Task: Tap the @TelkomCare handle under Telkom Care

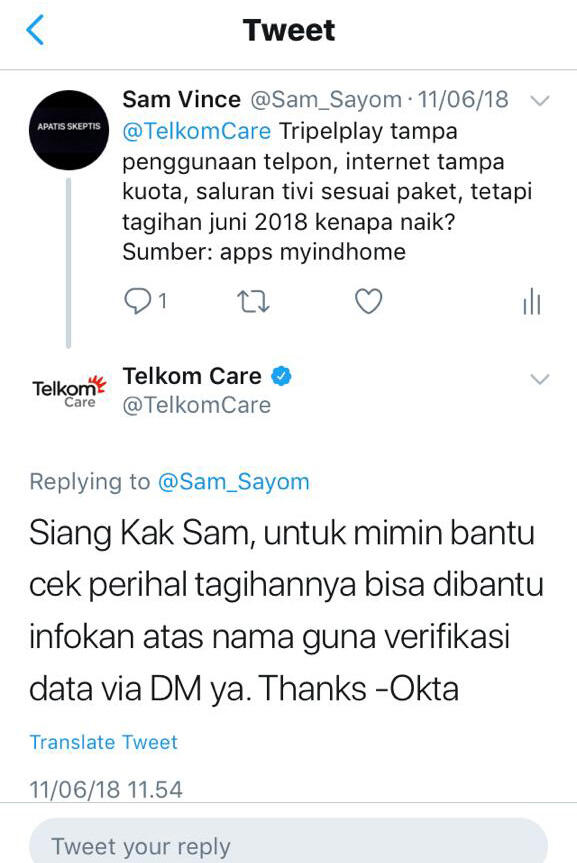Action: [x=197, y=406]
